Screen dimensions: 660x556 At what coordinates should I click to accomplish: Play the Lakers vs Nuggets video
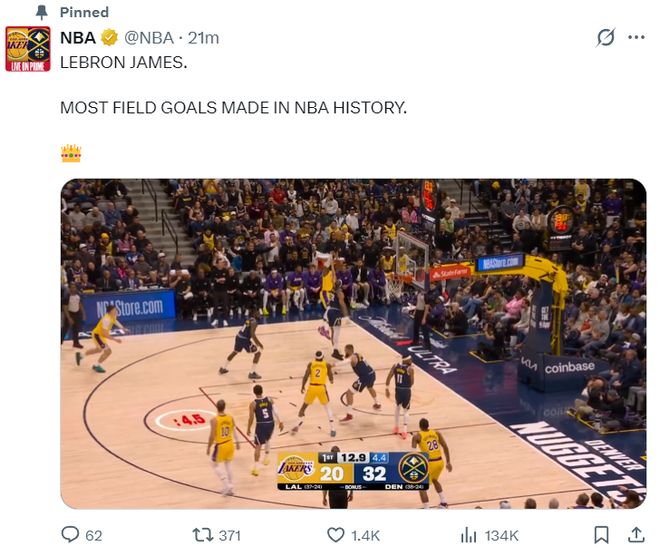tap(353, 343)
